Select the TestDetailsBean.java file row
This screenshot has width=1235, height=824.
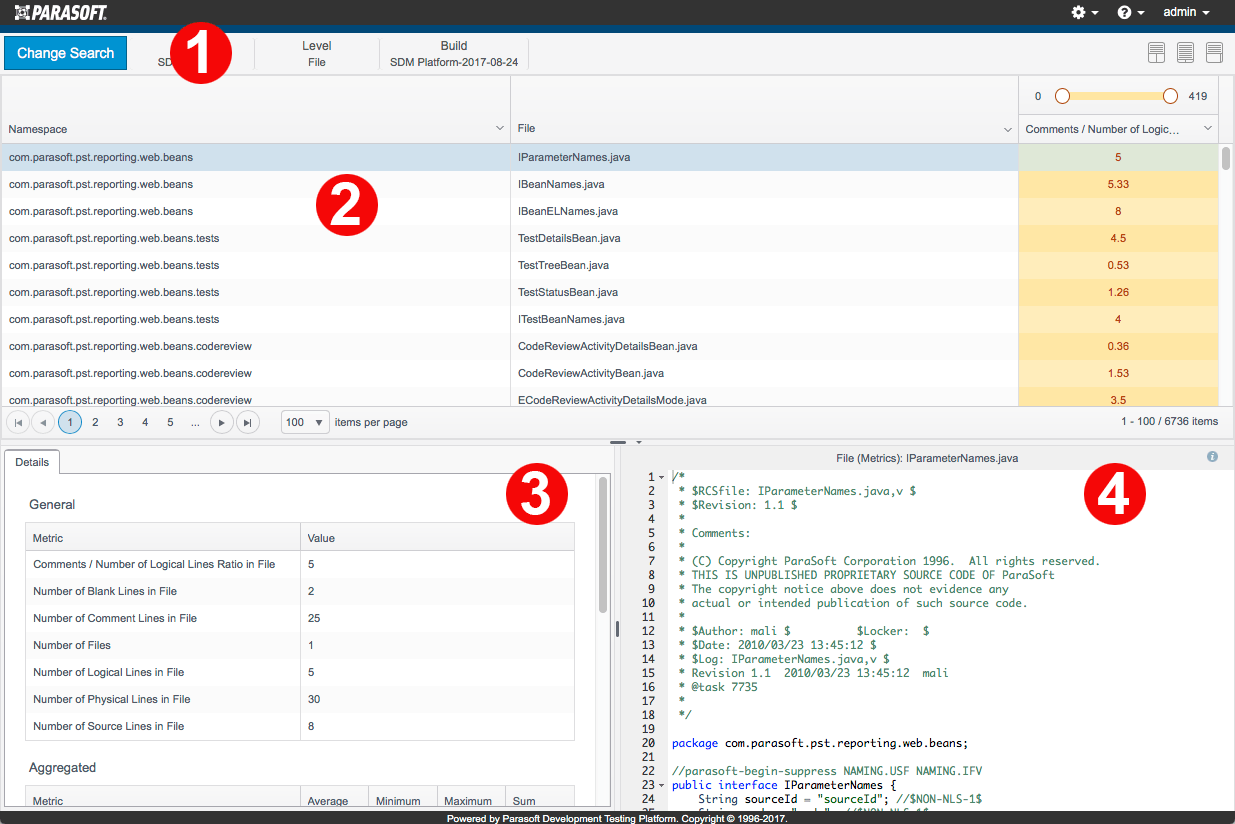pos(569,238)
